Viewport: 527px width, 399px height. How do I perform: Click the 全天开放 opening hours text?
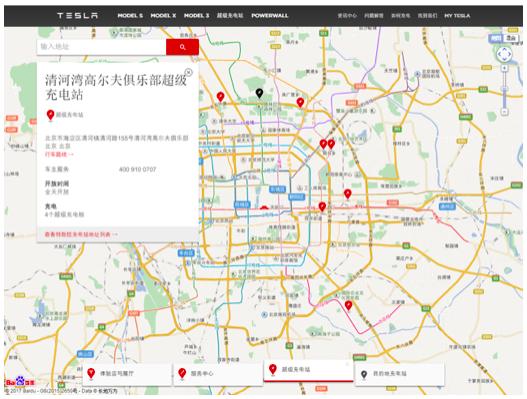[x=57, y=192]
